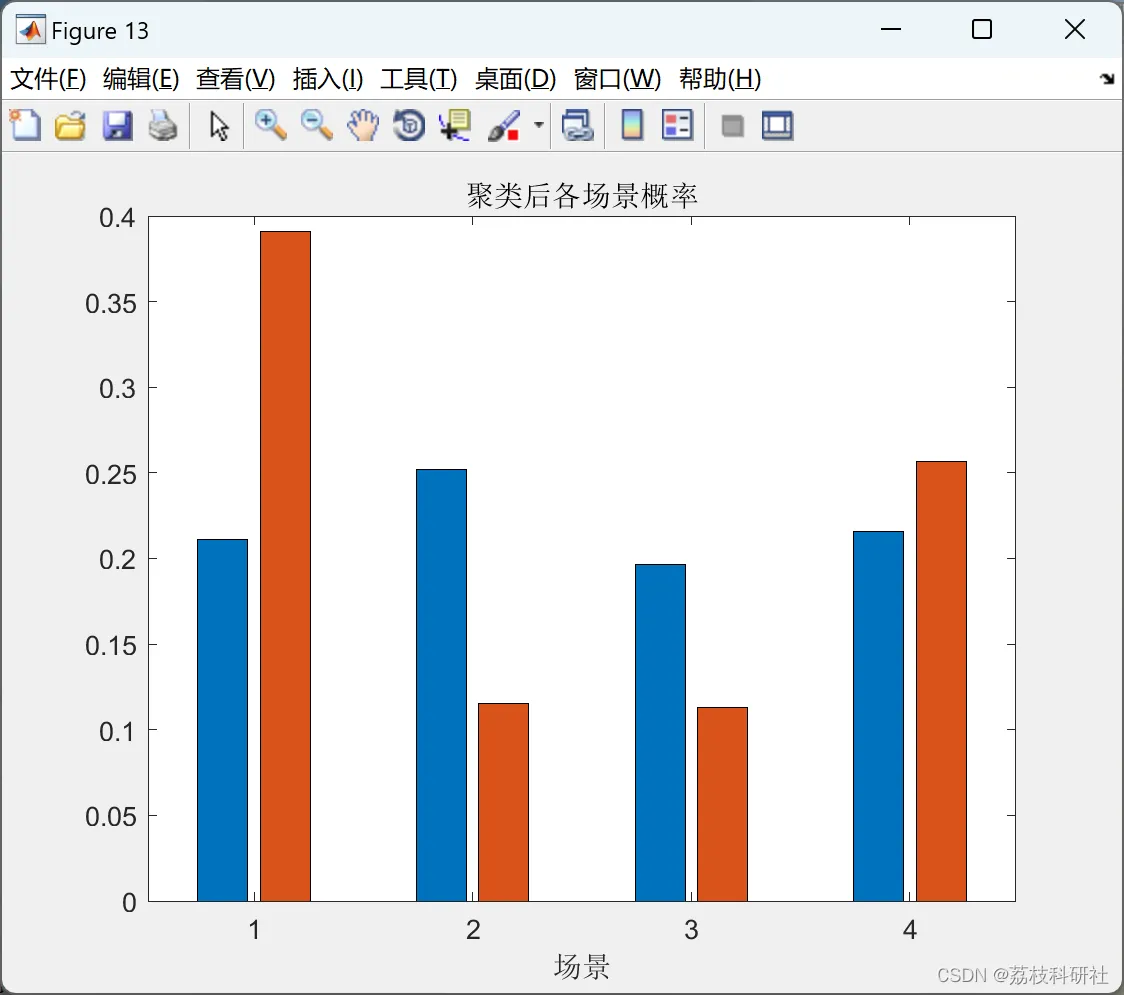This screenshot has width=1124, height=995.
Task: Click the Hide Plot Tools icon
Action: (x=732, y=127)
